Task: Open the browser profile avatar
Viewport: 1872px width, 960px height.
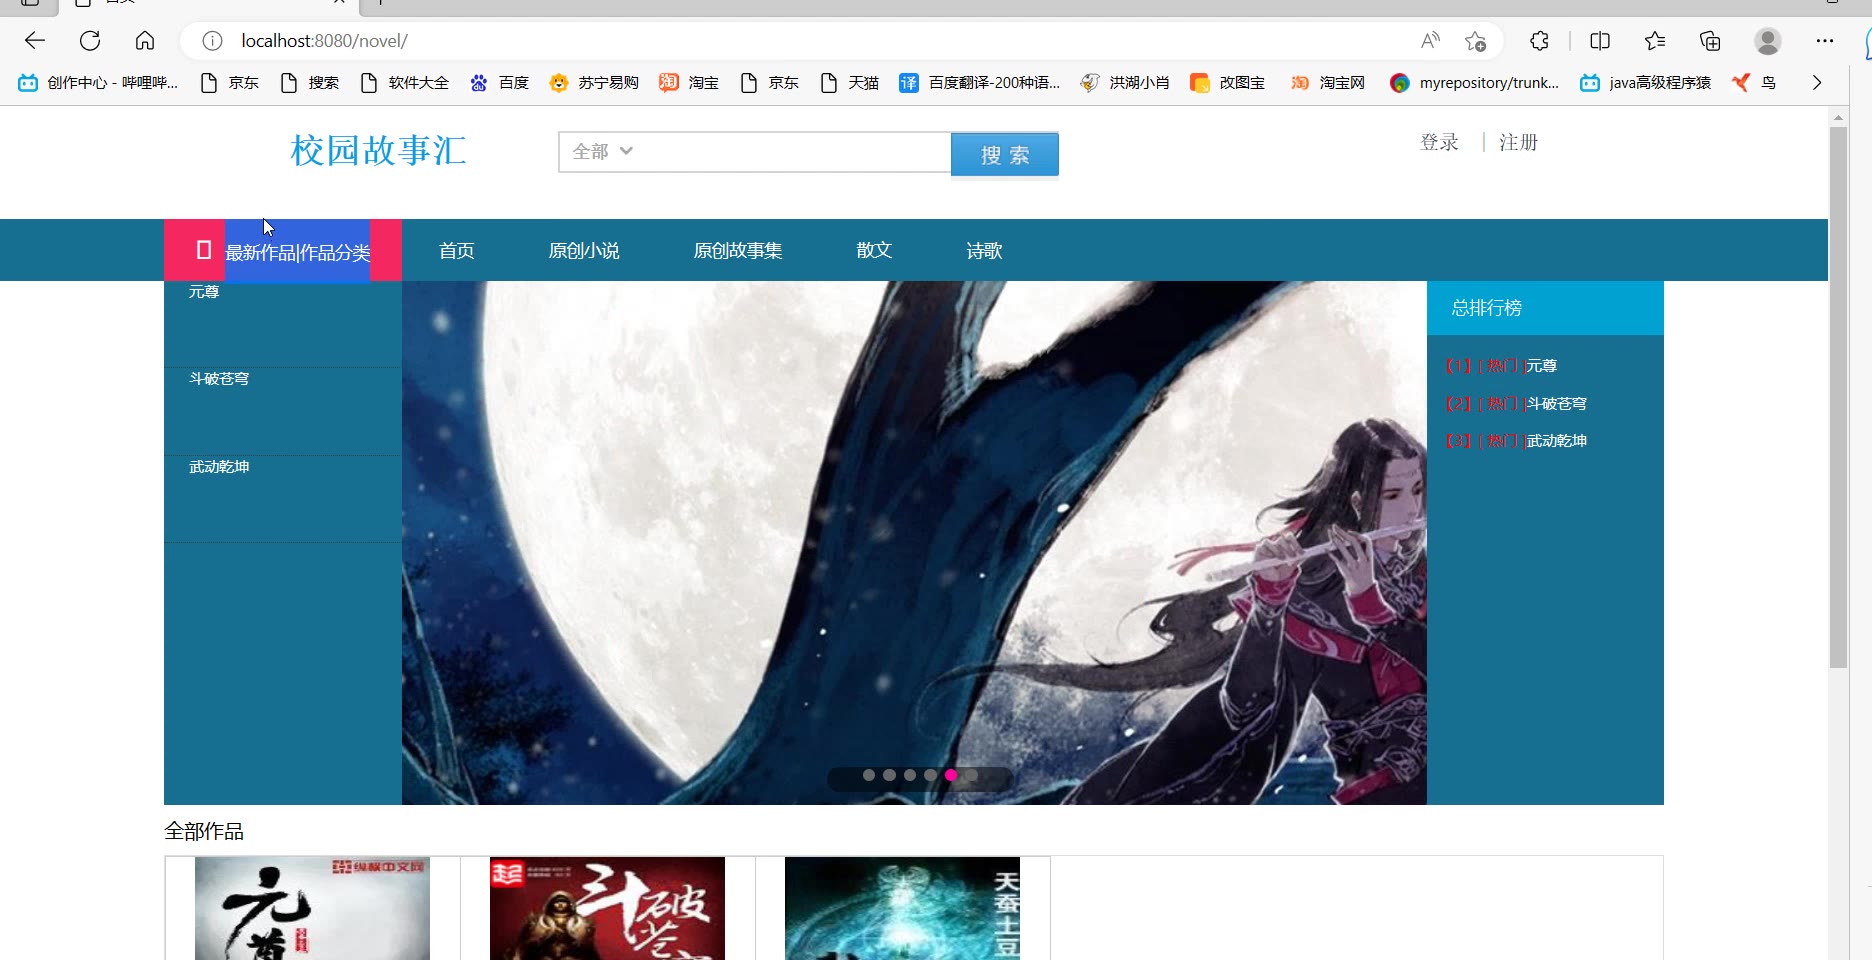Action: (1768, 41)
